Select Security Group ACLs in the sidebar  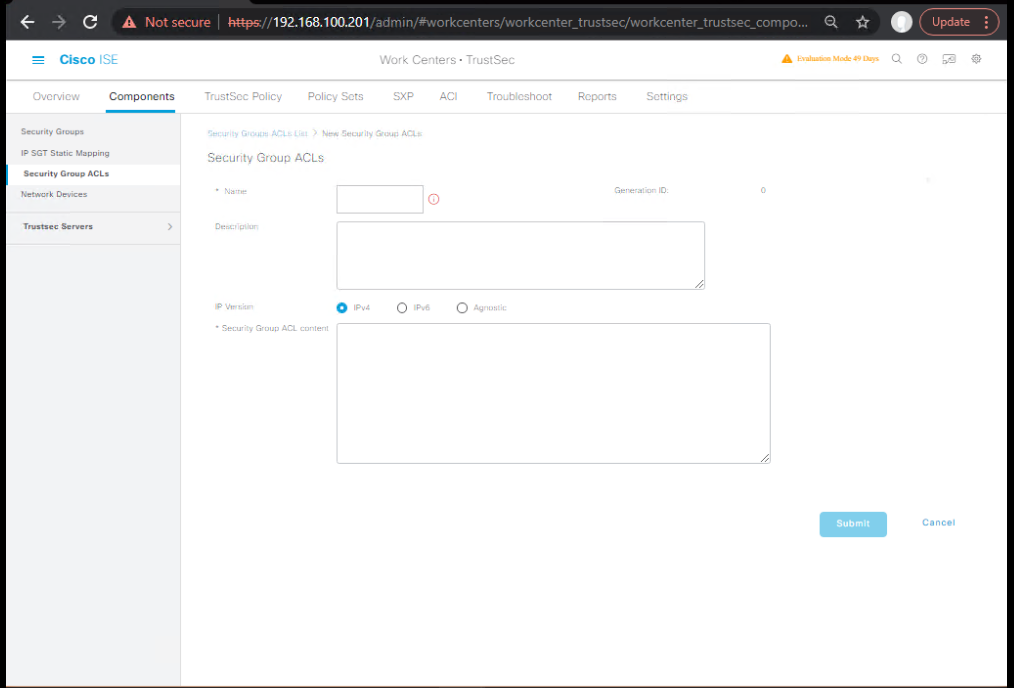[66, 174]
